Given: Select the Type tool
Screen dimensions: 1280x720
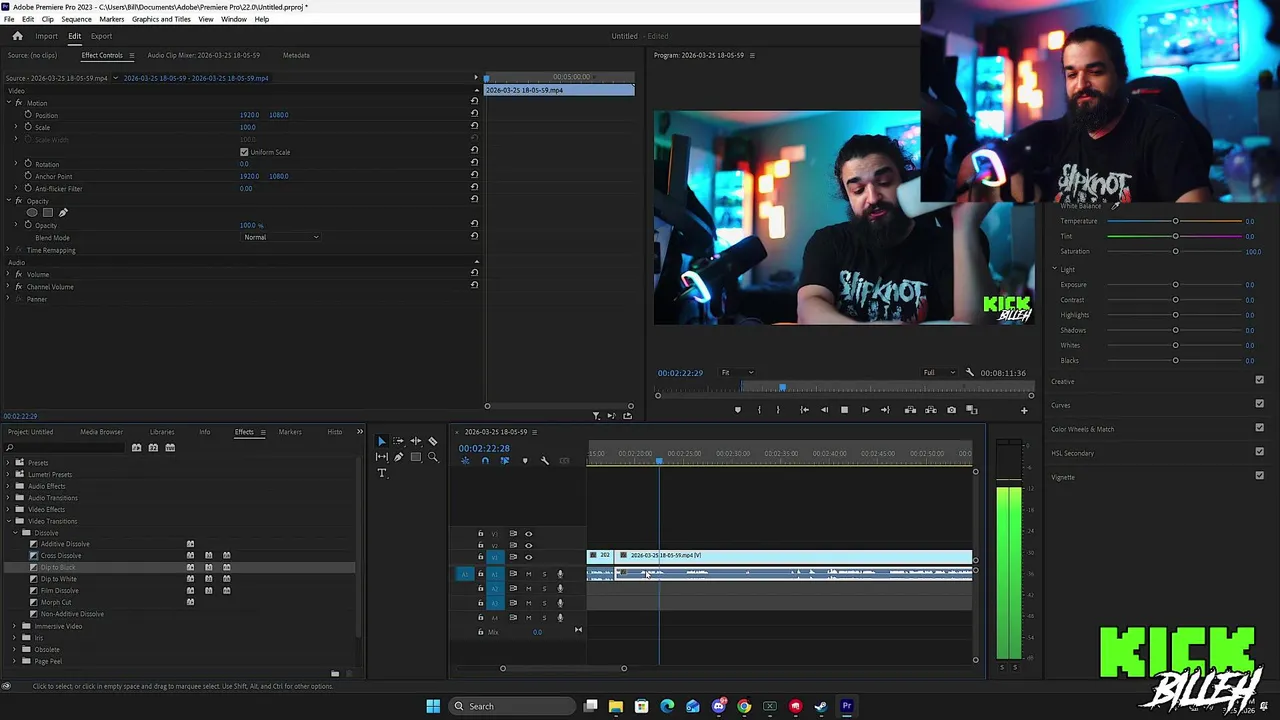Looking at the screenshot, I should point(381,473).
